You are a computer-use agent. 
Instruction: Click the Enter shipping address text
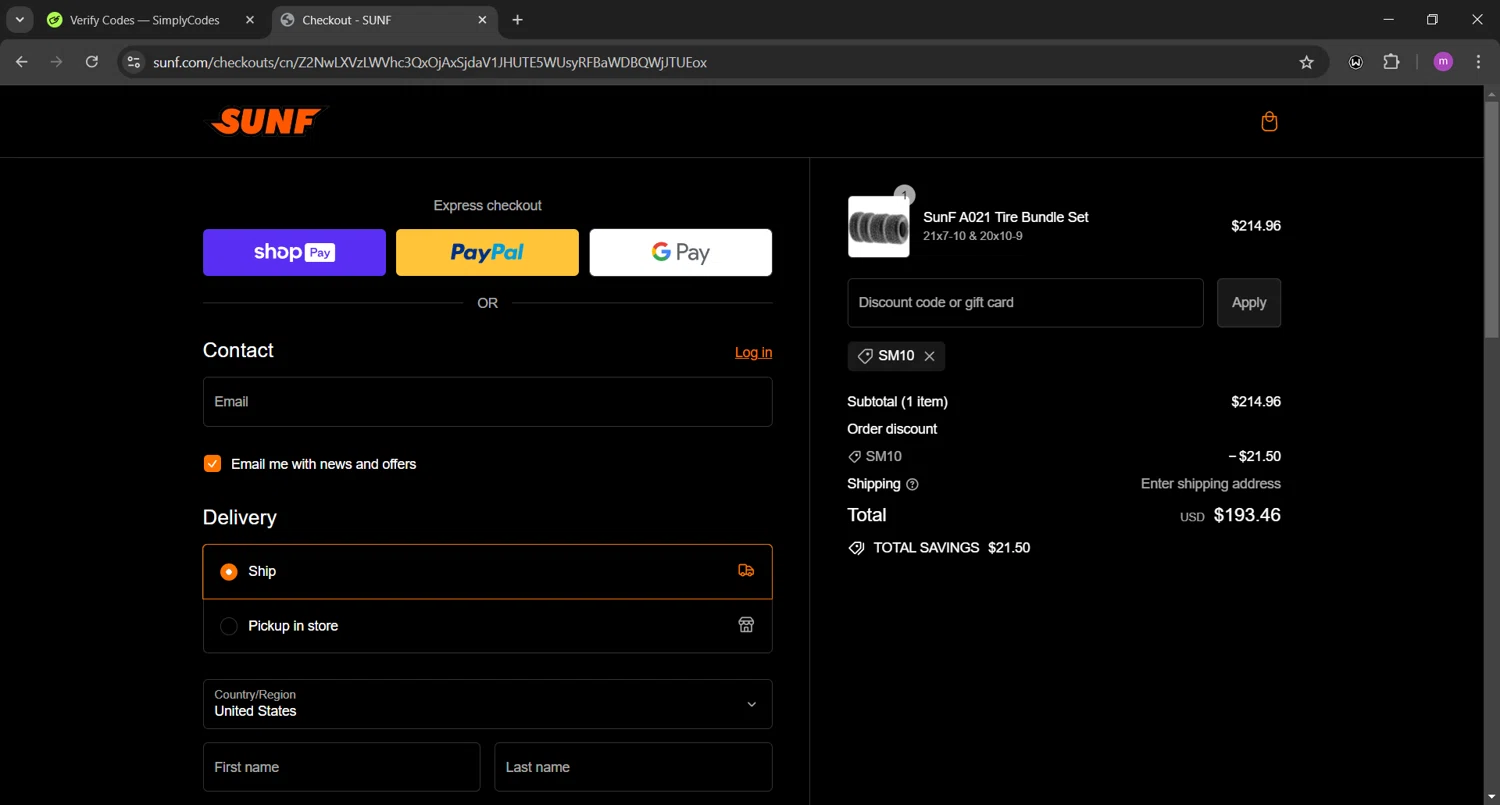click(1211, 484)
